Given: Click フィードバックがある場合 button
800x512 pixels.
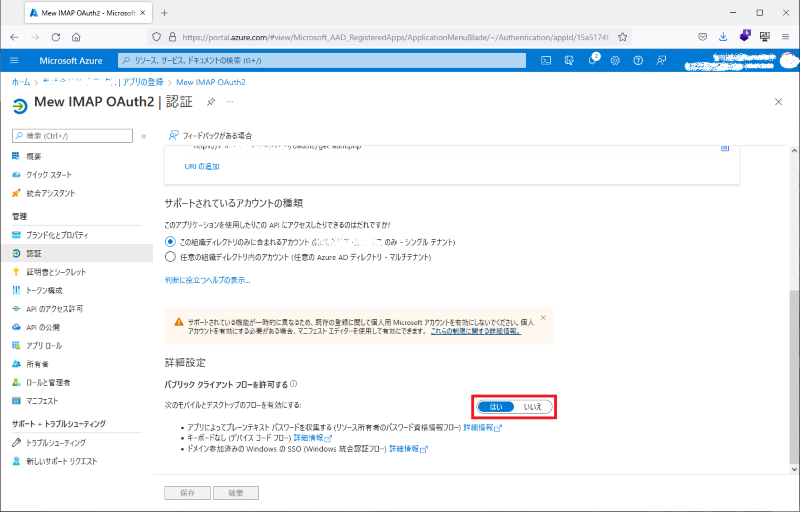Looking at the screenshot, I should (x=210, y=135).
